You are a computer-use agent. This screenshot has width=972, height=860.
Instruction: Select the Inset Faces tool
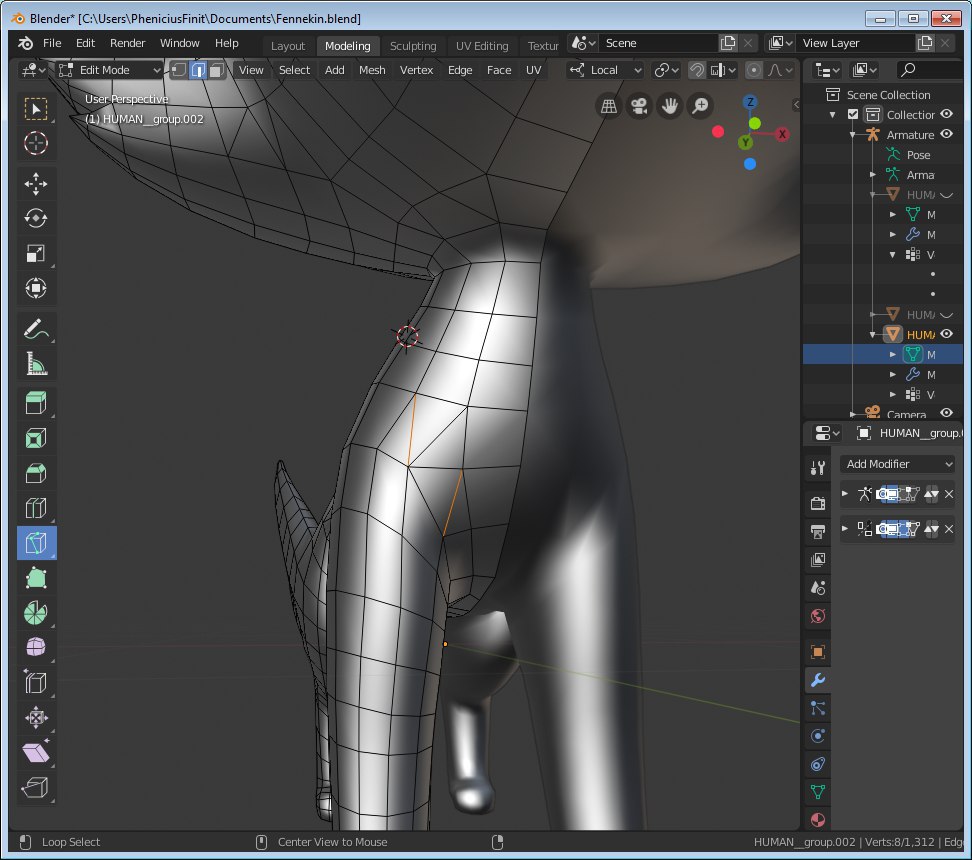(x=36, y=438)
